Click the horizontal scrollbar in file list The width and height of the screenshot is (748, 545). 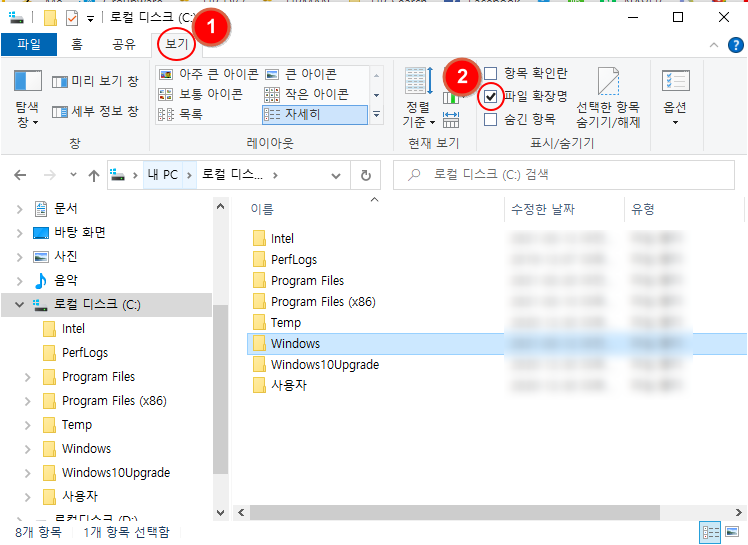click(x=454, y=513)
